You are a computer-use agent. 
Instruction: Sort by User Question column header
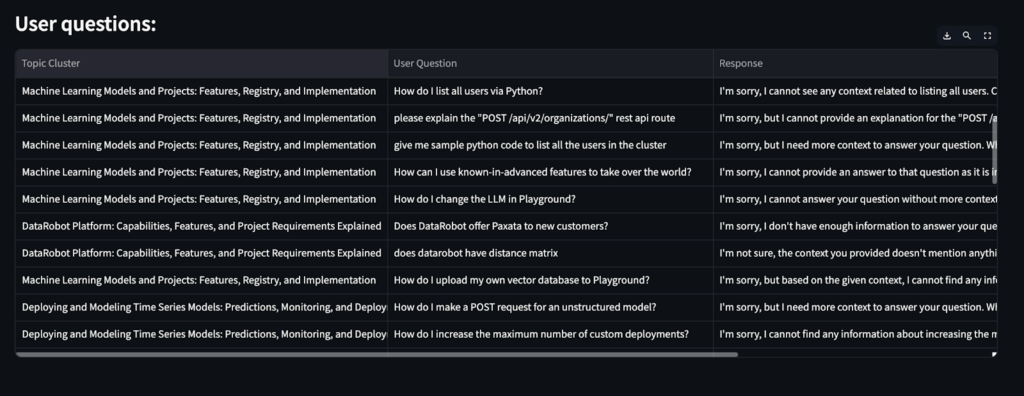point(551,63)
